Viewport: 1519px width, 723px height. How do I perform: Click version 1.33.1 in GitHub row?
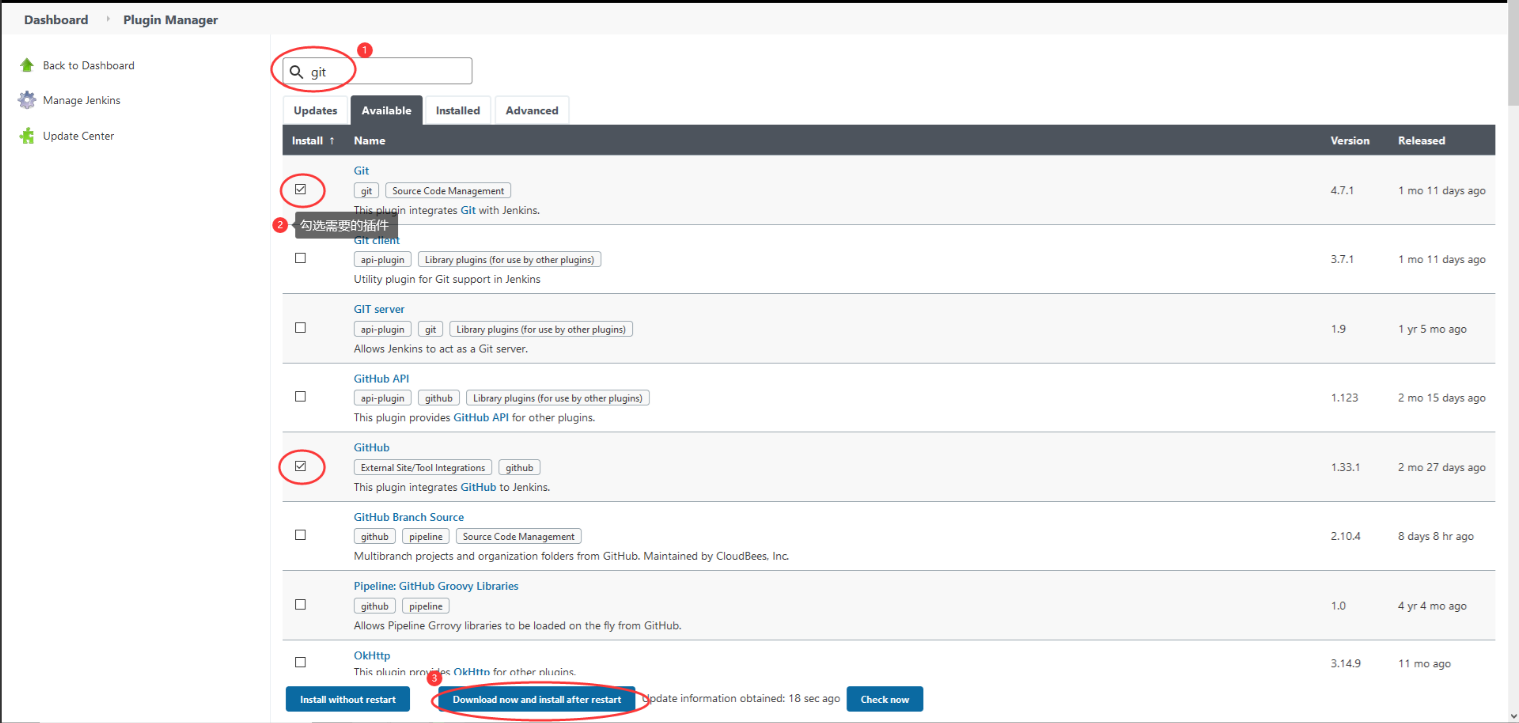point(1345,467)
